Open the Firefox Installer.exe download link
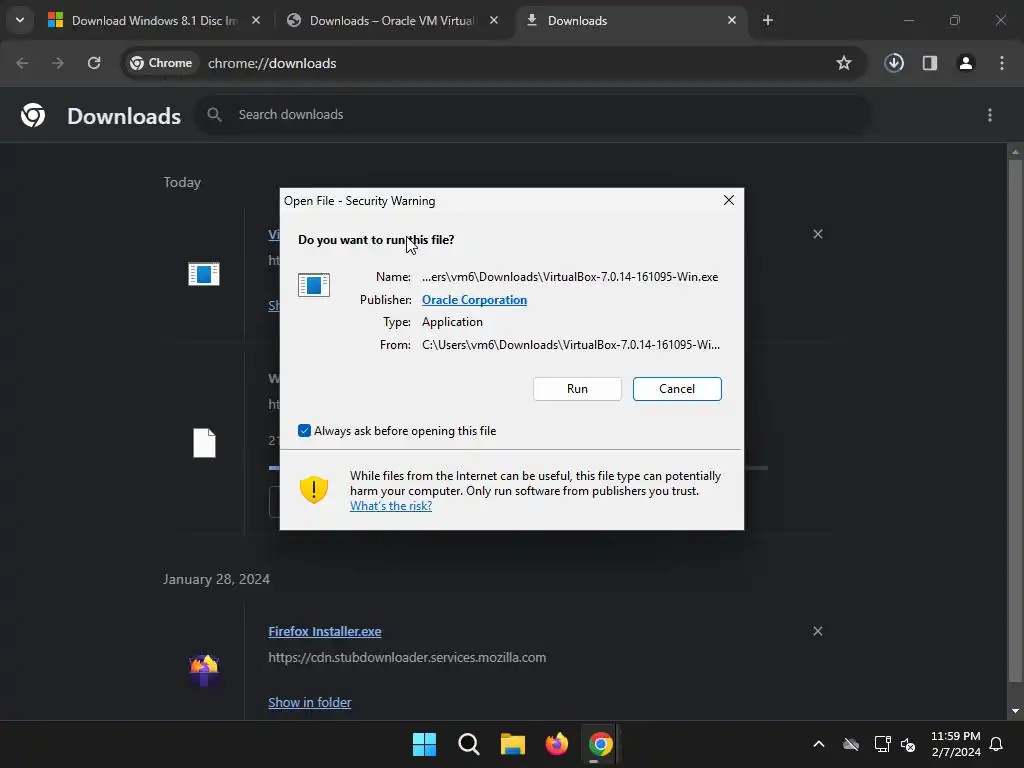1024x768 pixels. pos(325,632)
